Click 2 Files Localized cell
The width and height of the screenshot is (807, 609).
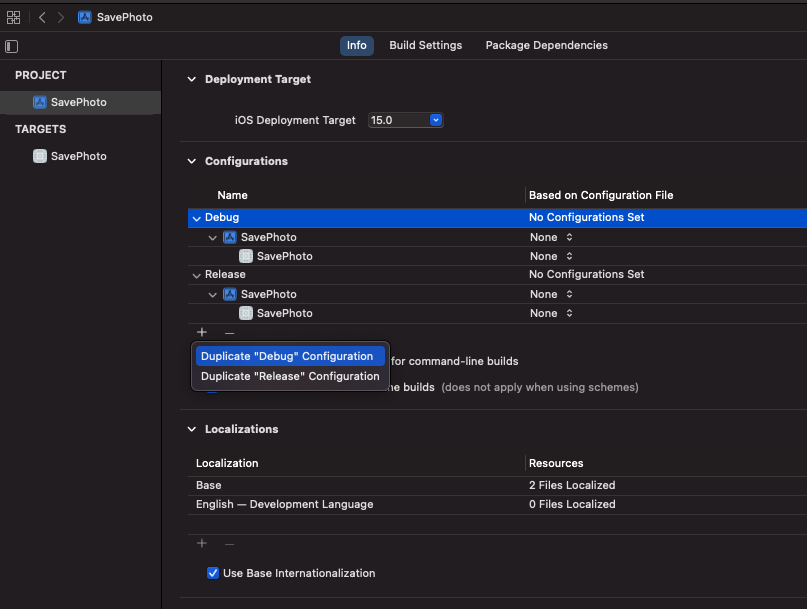click(572, 485)
